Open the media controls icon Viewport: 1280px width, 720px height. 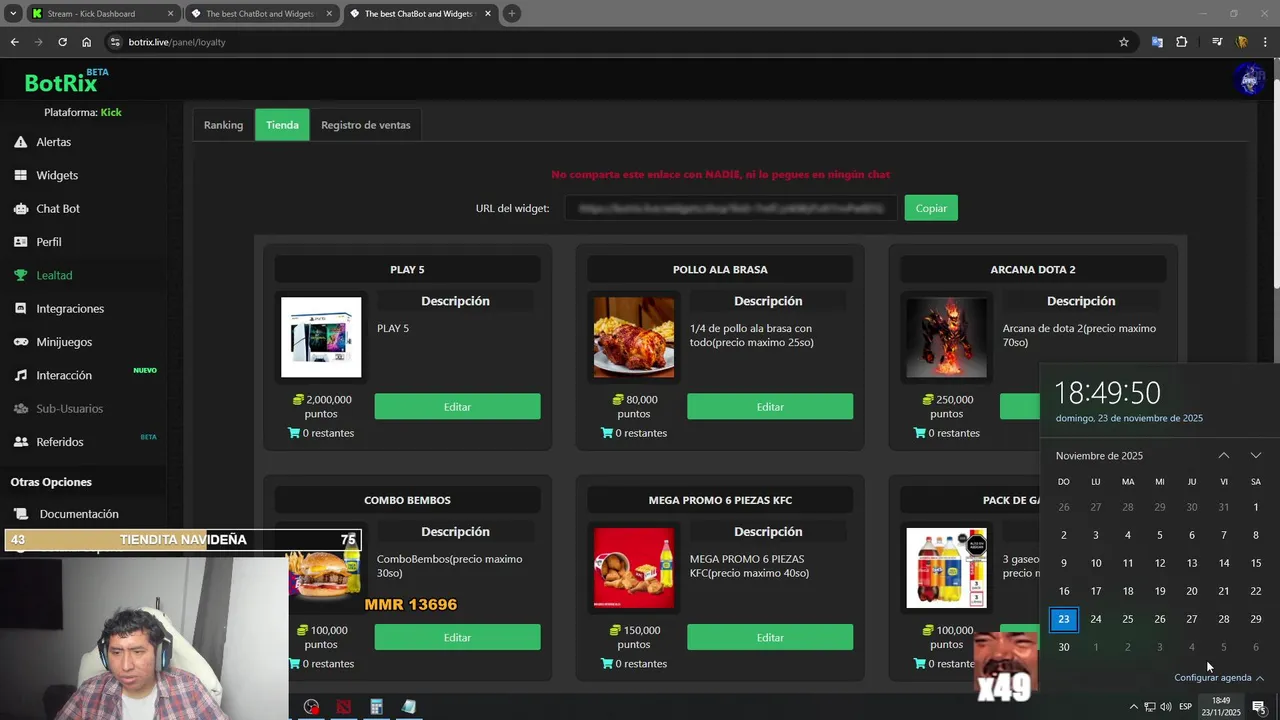click(x=1217, y=42)
